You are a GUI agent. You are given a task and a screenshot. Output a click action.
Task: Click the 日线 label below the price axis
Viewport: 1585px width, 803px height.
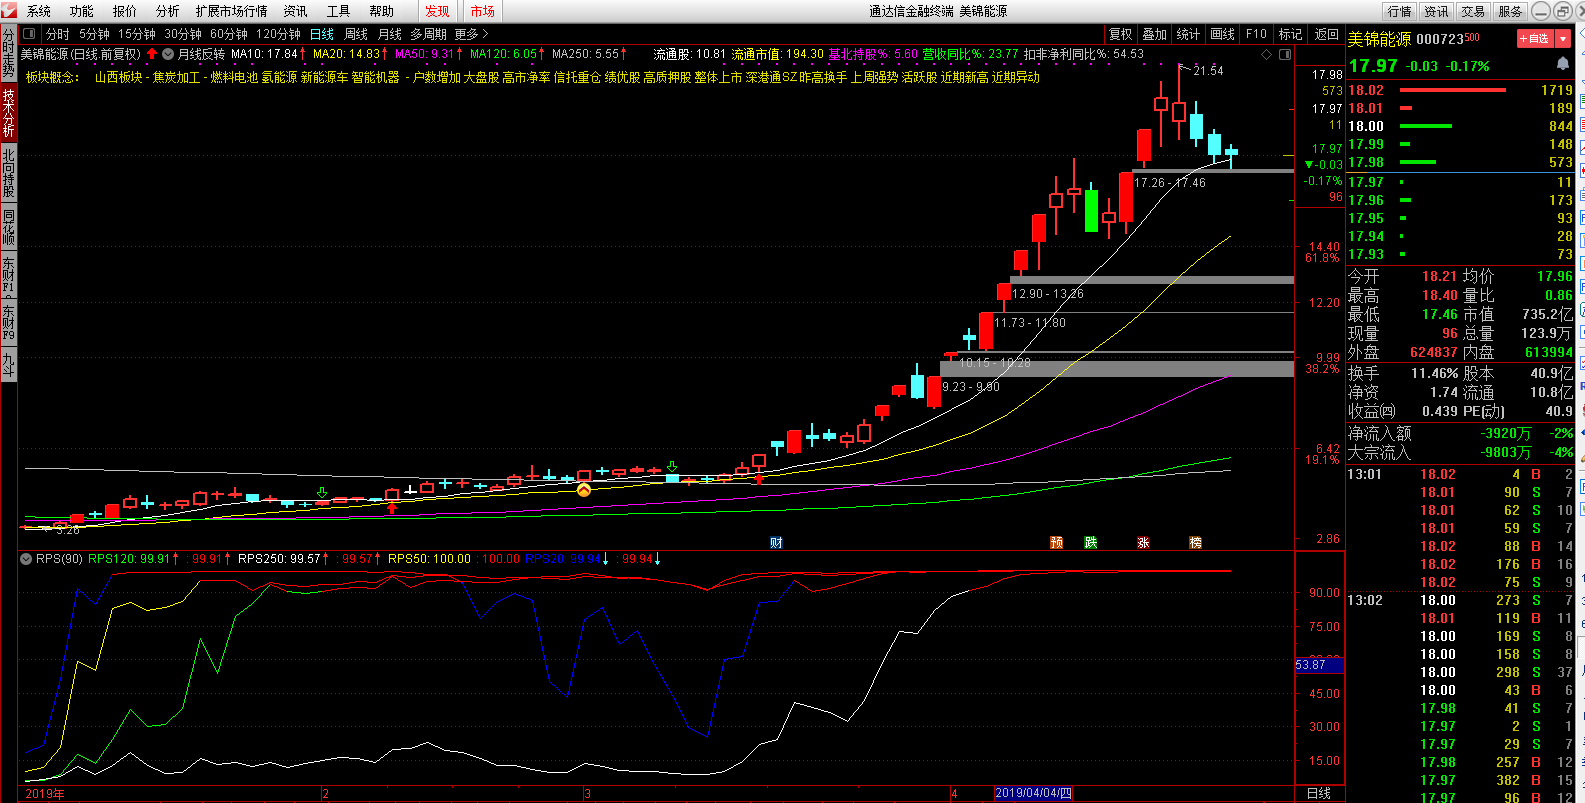coord(1319,793)
